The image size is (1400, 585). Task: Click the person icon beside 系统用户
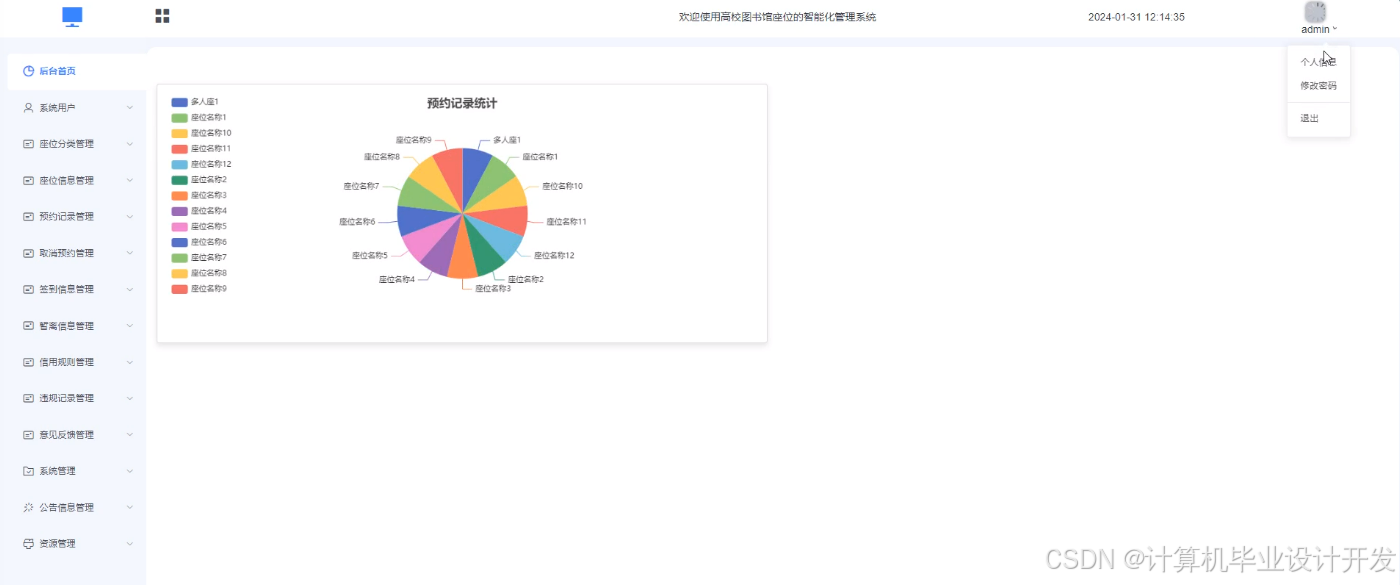pyautogui.click(x=29, y=107)
